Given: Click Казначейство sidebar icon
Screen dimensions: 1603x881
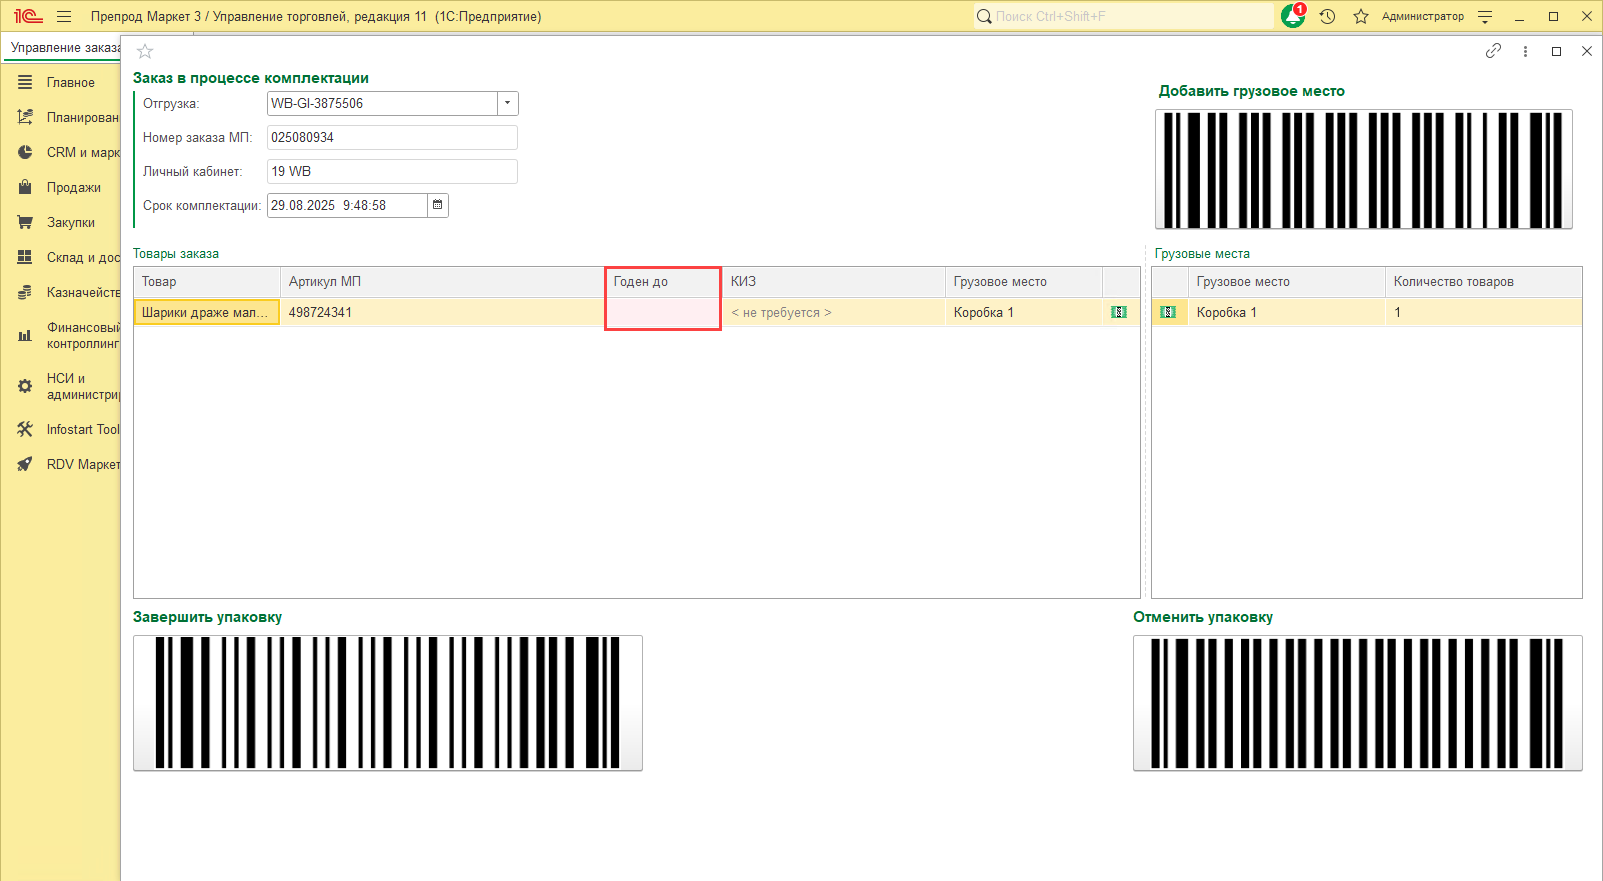Looking at the screenshot, I should (25, 293).
